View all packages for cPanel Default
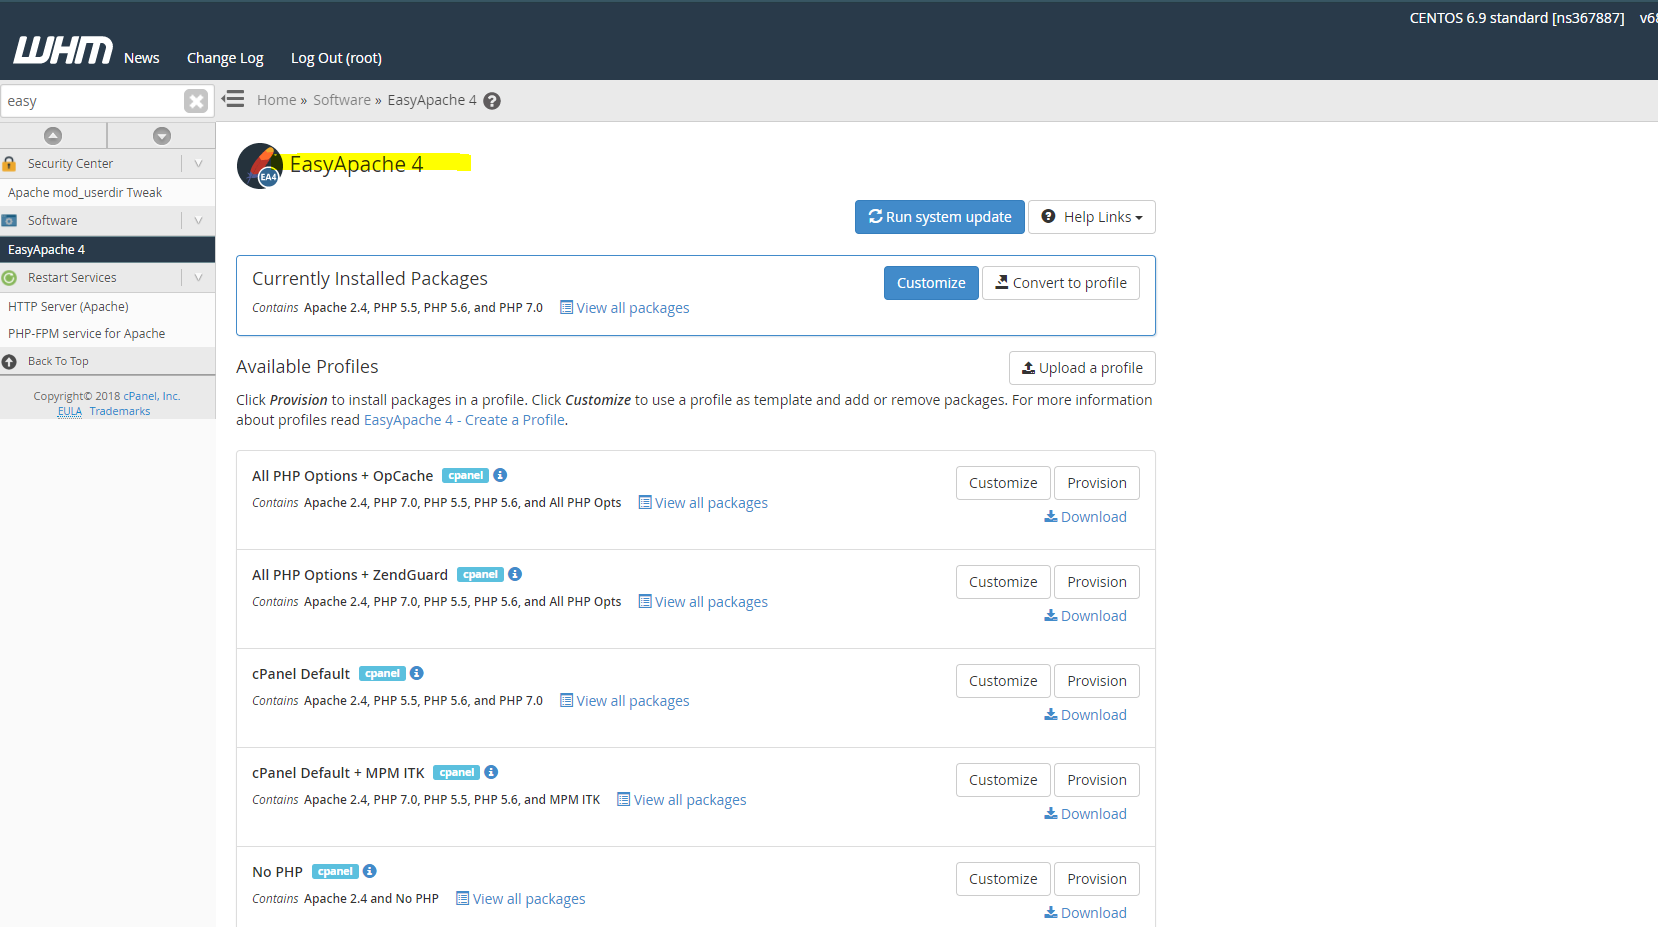 [x=625, y=701]
